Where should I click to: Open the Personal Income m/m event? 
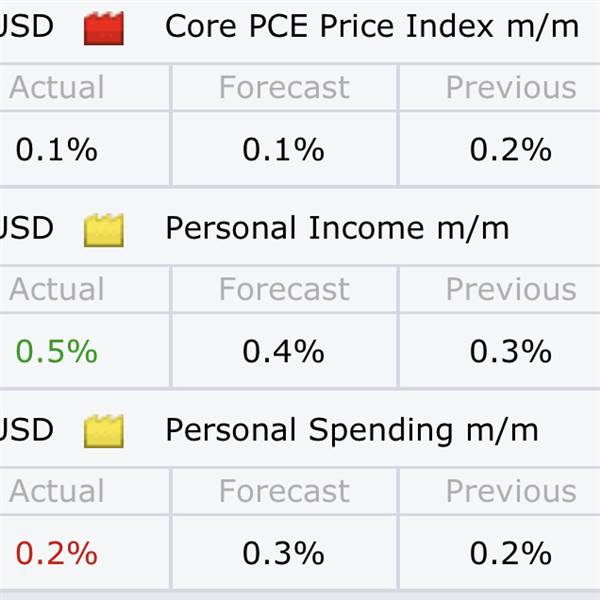pos(337,228)
